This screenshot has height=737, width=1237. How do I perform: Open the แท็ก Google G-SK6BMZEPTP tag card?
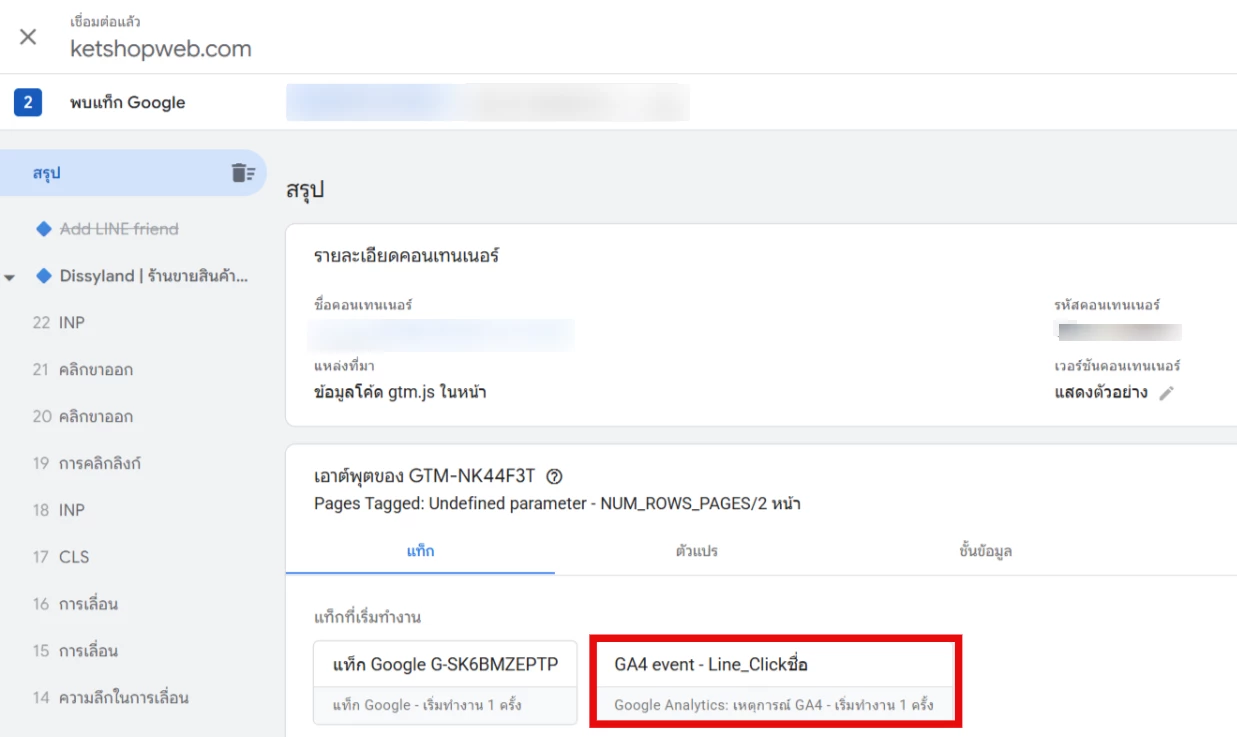pyautogui.click(x=445, y=682)
